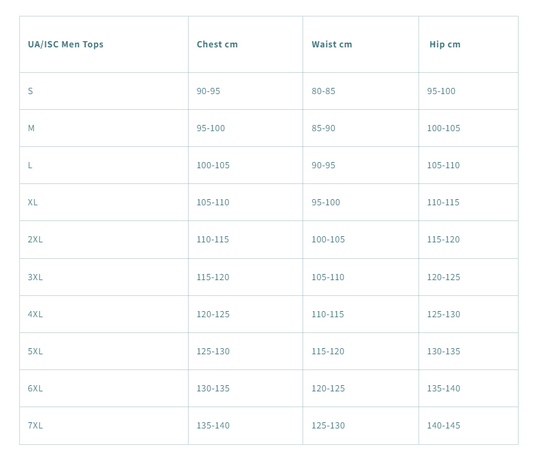Select chest value 120-125 for size 4XL
Viewport: 533px width, 458px height.
[213, 314]
